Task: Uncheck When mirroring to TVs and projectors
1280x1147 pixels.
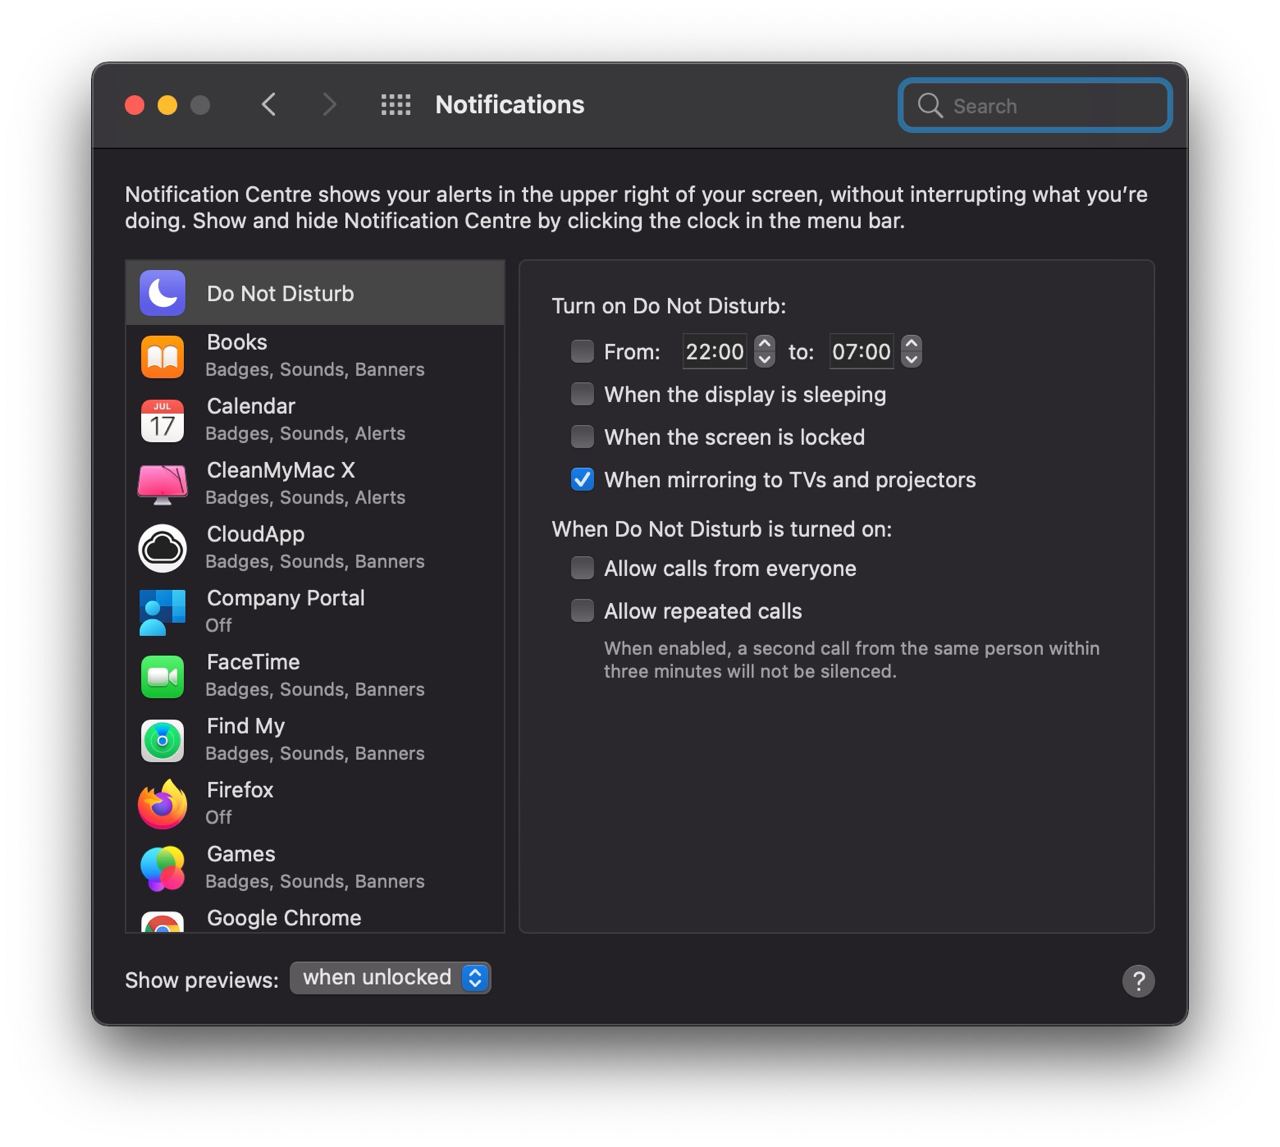Action: pos(582,480)
